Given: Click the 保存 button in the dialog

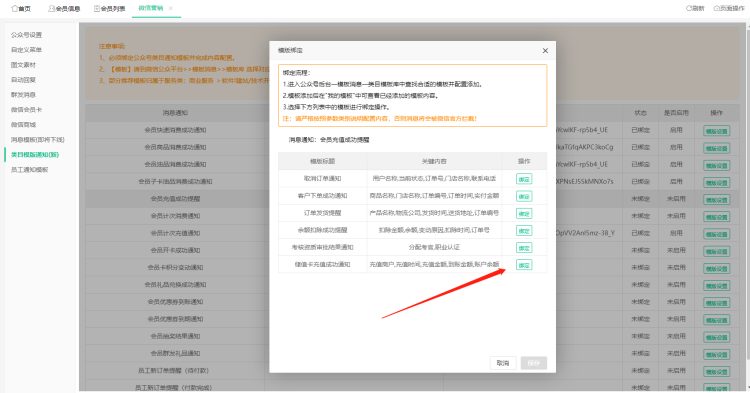Looking at the screenshot, I should pyautogui.click(x=533, y=363).
